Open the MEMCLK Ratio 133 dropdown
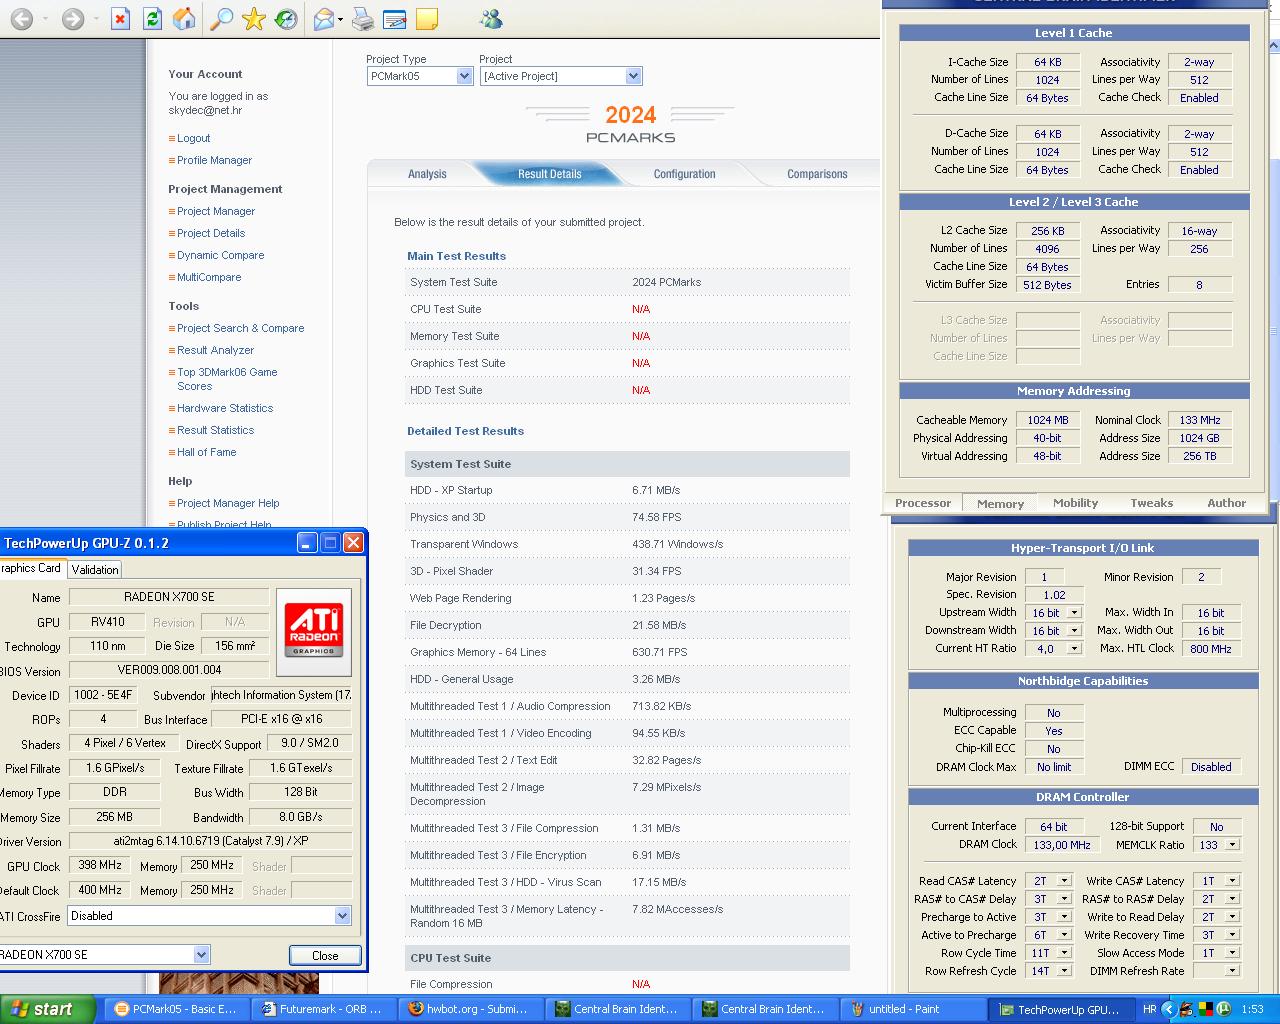1280x1024 pixels. point(1232,845)
